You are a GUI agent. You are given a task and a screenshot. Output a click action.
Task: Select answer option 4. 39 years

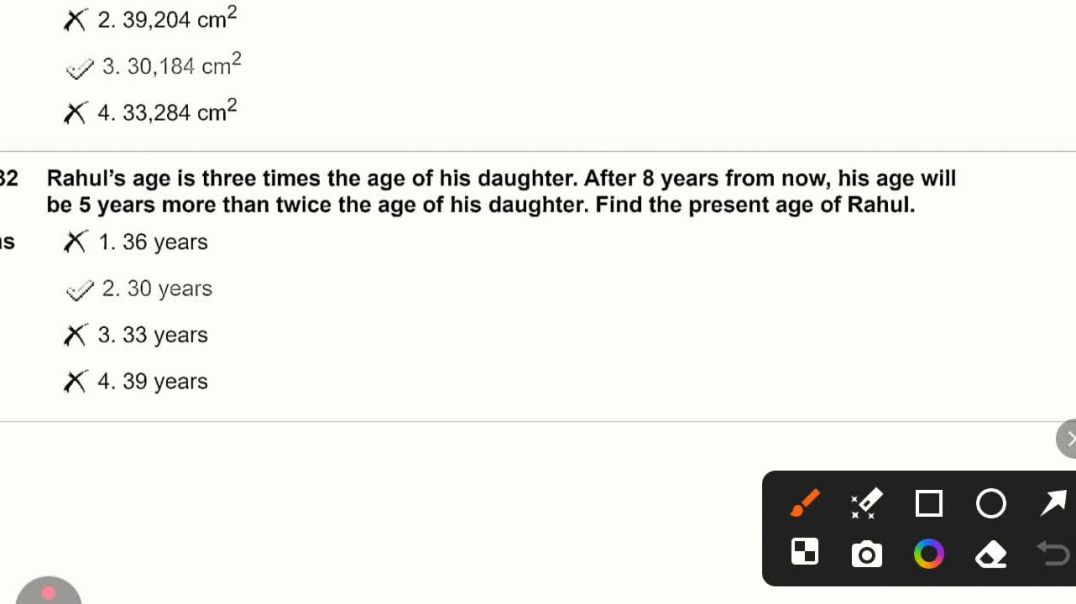click(152, 381)
